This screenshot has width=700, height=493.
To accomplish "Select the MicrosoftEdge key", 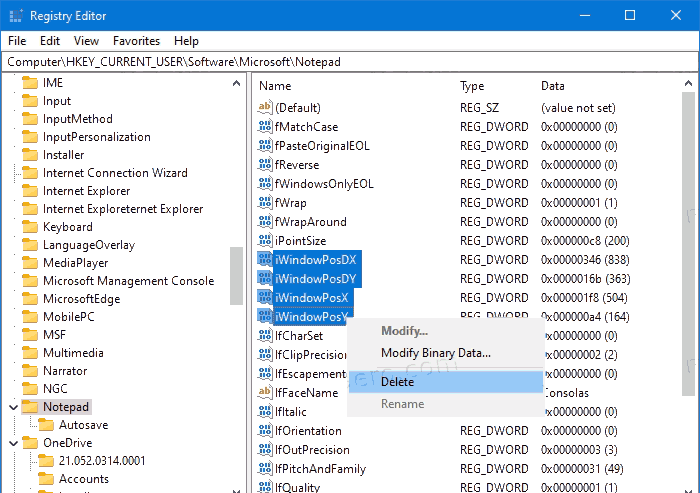I will (x=82, y=299).
